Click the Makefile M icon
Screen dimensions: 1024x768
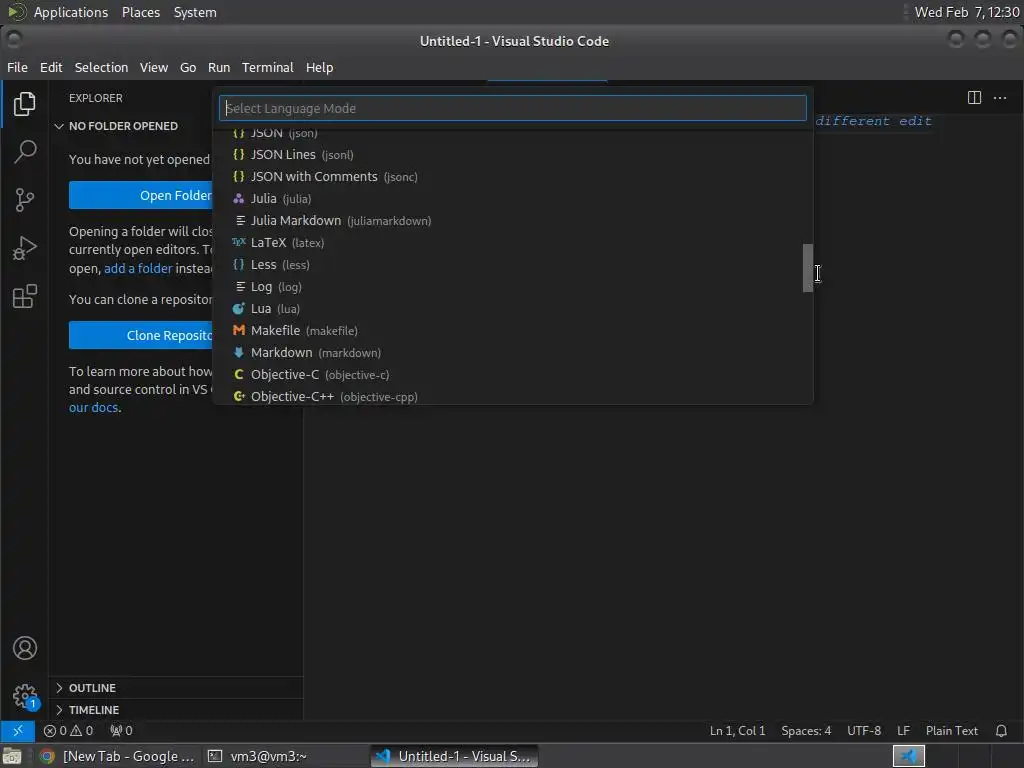(238, 330)
